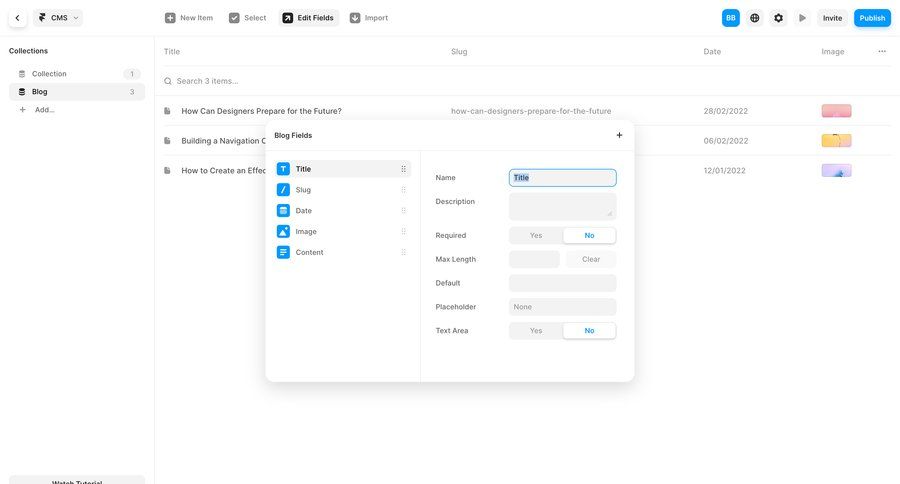Click the drag handle of Title field
The image size is (900, 484).
coord(404,169)
